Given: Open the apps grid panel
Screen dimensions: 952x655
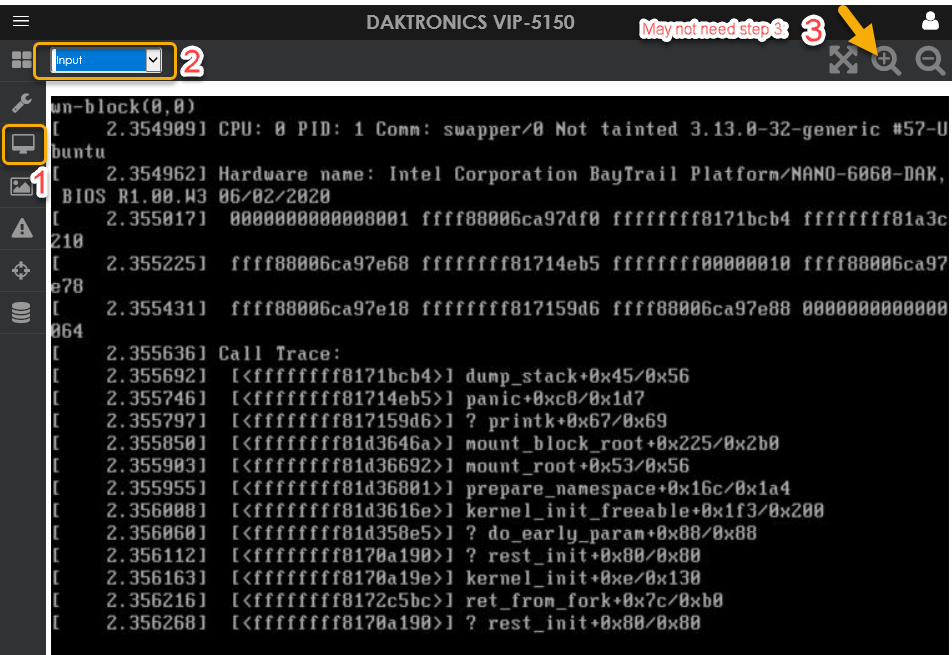Looking at the screenshot, I should tap(21, 59).
